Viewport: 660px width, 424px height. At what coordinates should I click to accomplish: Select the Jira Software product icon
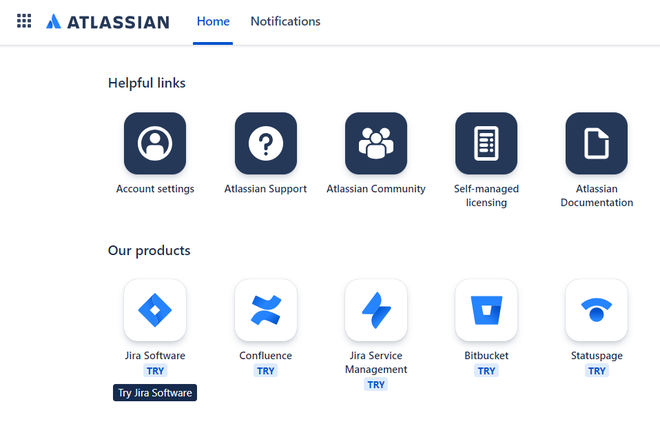pyautogui.click(x=155, y=310)
